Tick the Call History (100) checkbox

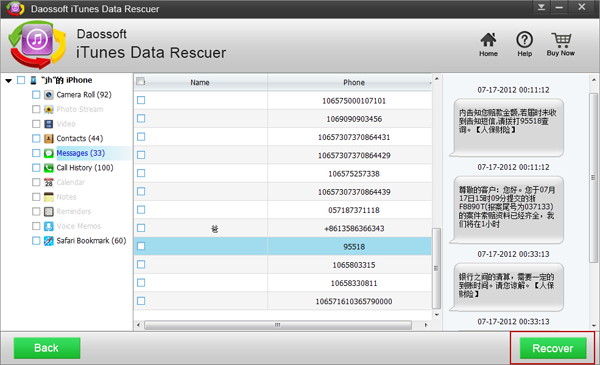(x=36, y=168)
